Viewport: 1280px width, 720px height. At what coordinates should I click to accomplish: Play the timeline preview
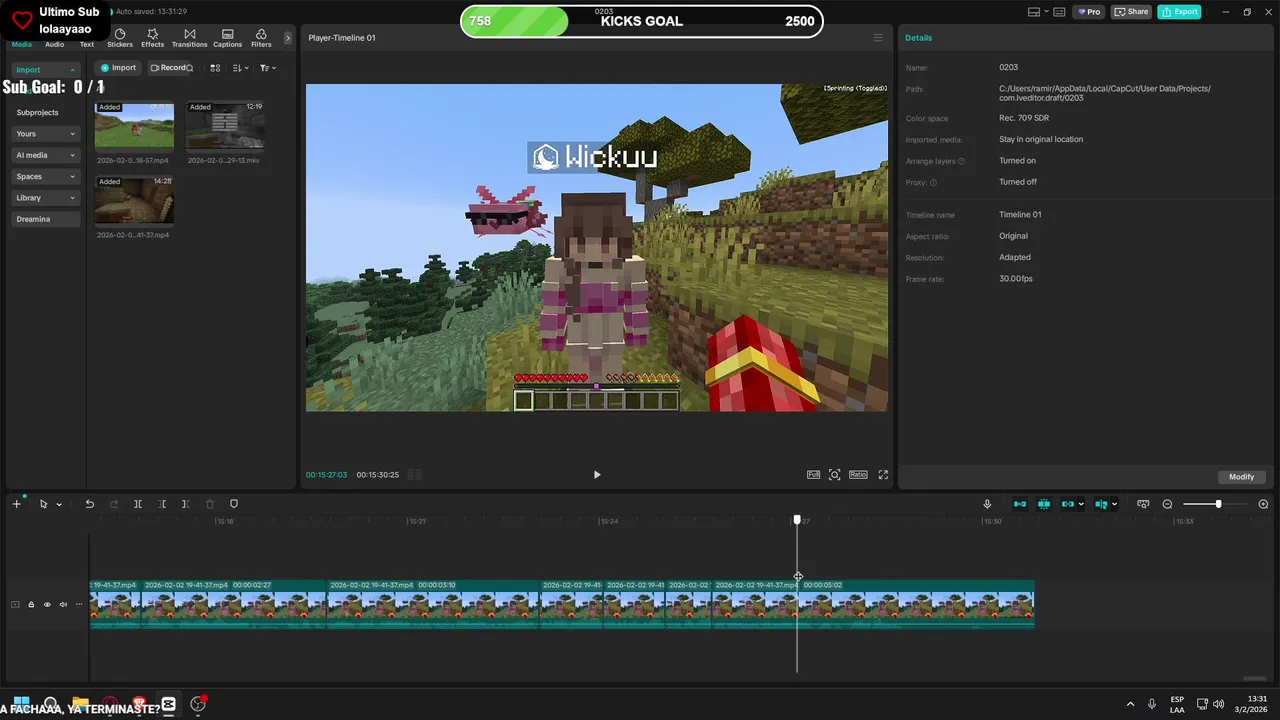597,475
